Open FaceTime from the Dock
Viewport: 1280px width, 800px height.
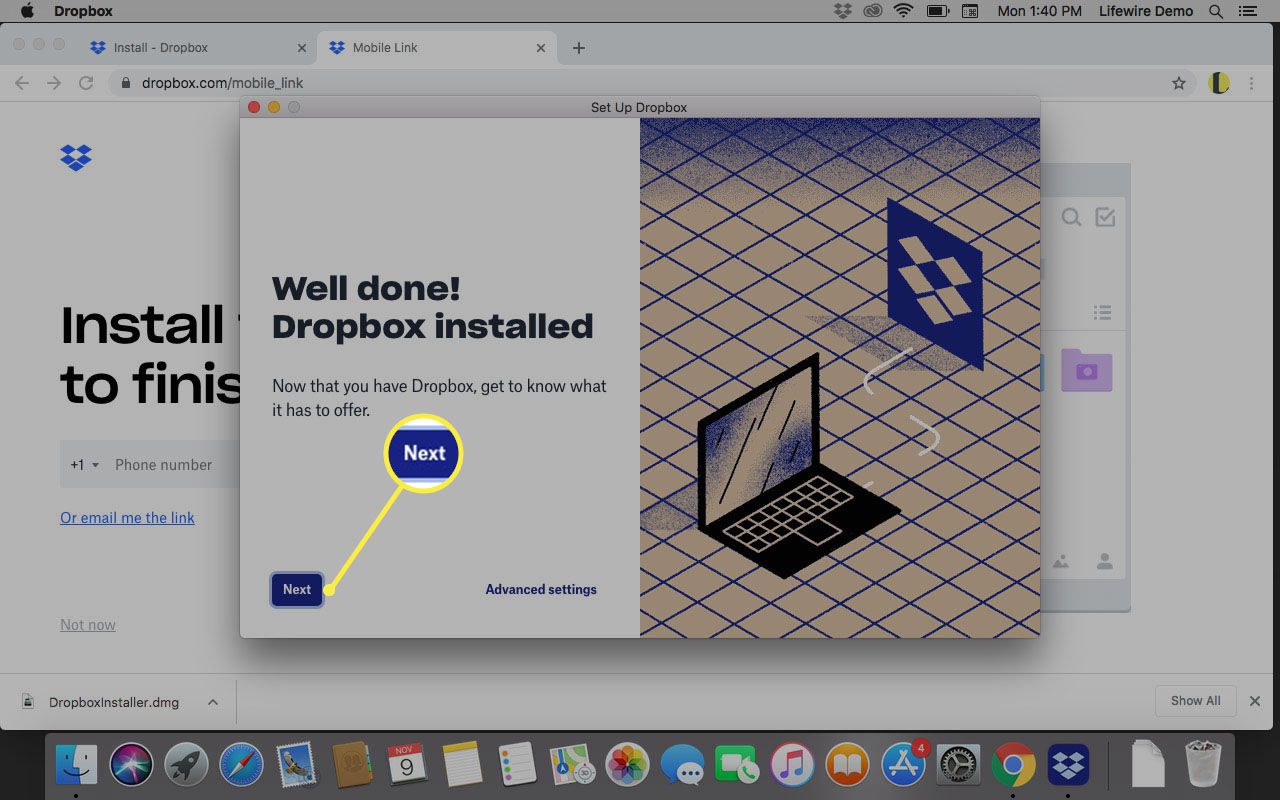(x=738, y=765)
